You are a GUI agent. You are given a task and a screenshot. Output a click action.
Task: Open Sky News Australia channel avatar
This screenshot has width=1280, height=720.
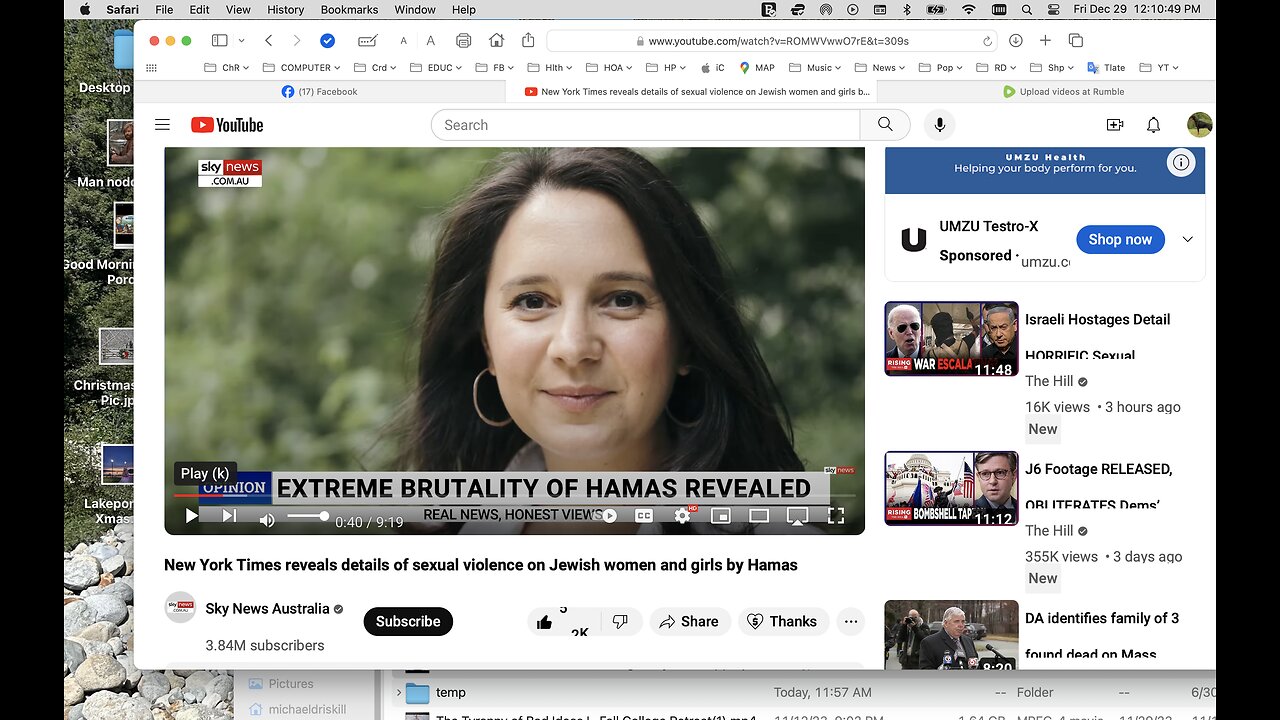point(180,608)
